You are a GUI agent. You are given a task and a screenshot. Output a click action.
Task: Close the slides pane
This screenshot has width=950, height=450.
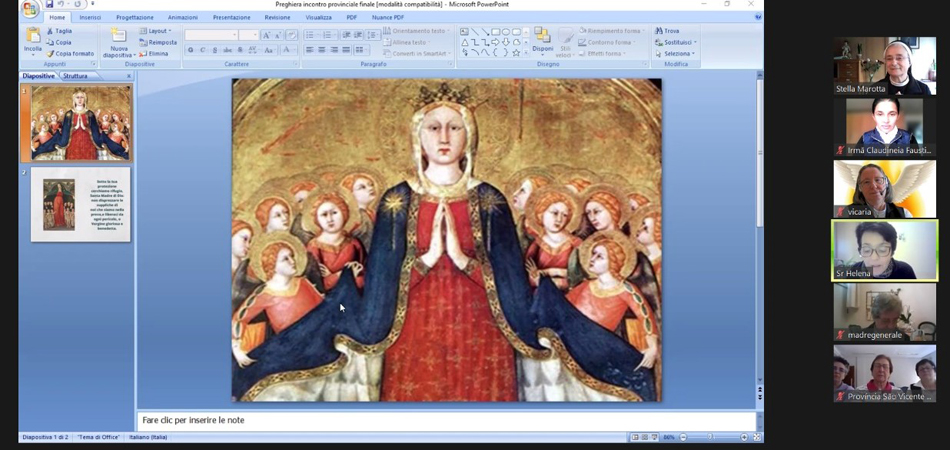point(128,76)
